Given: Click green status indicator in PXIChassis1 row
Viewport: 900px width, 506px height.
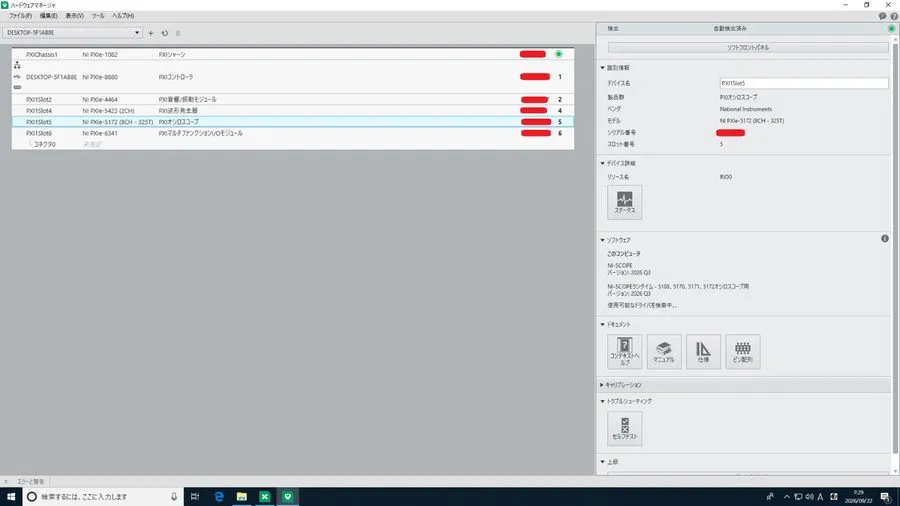Looking at the screenshot, I should [x=558, y=54].
